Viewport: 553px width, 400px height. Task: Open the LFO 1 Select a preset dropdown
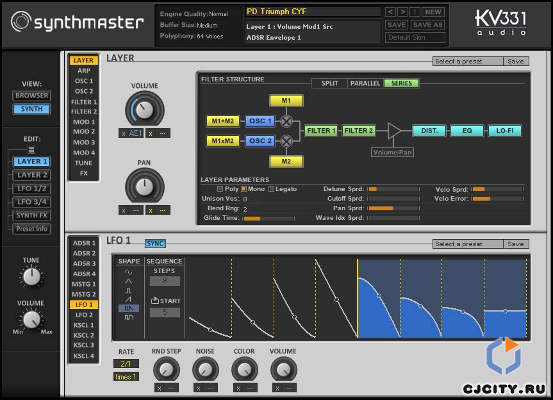(468, 244)
